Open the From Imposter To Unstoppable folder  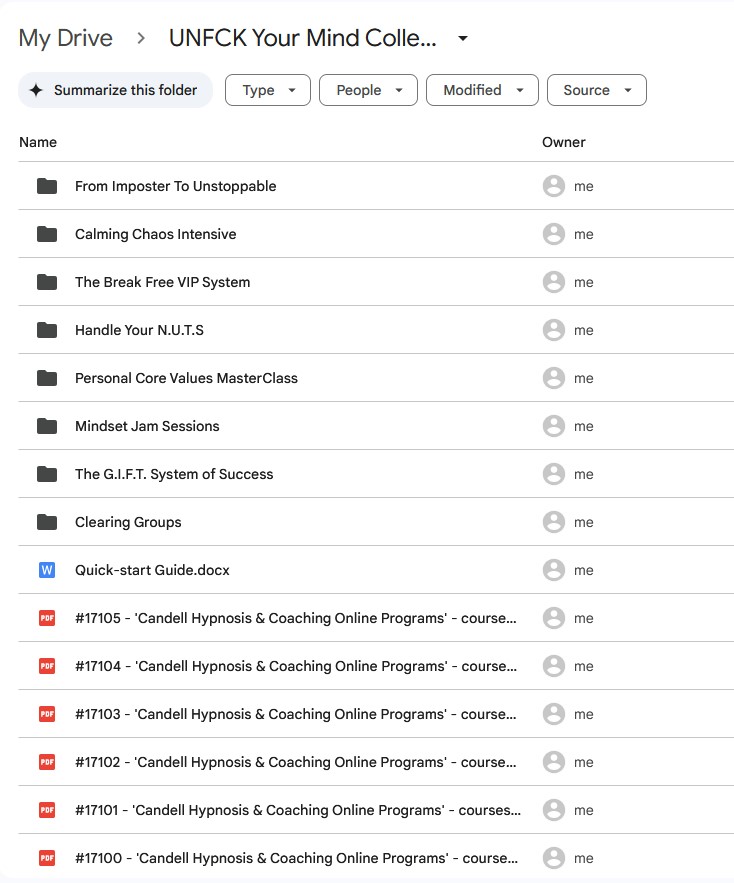pyautogui.click(x=175, y=186)
